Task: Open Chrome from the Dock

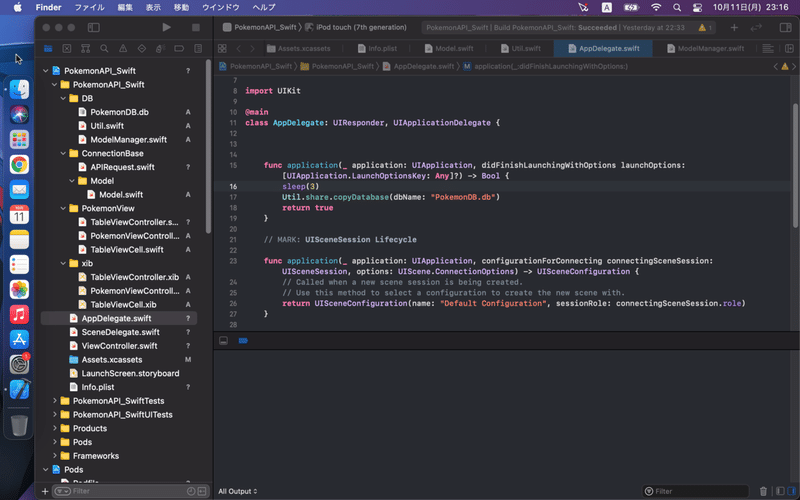Action: 19,164
